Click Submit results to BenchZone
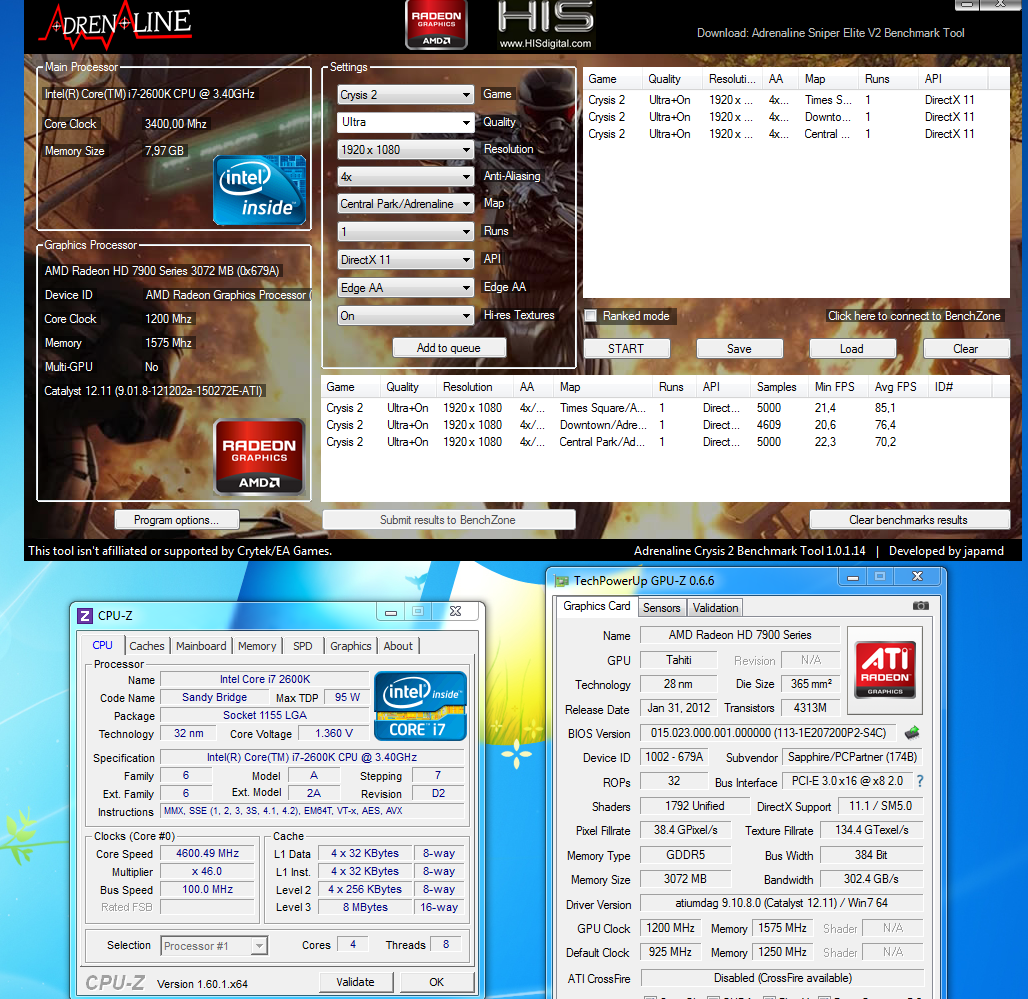Image resolution: width=1028 pixels, height=999 pixels. (x=448, y=520)
